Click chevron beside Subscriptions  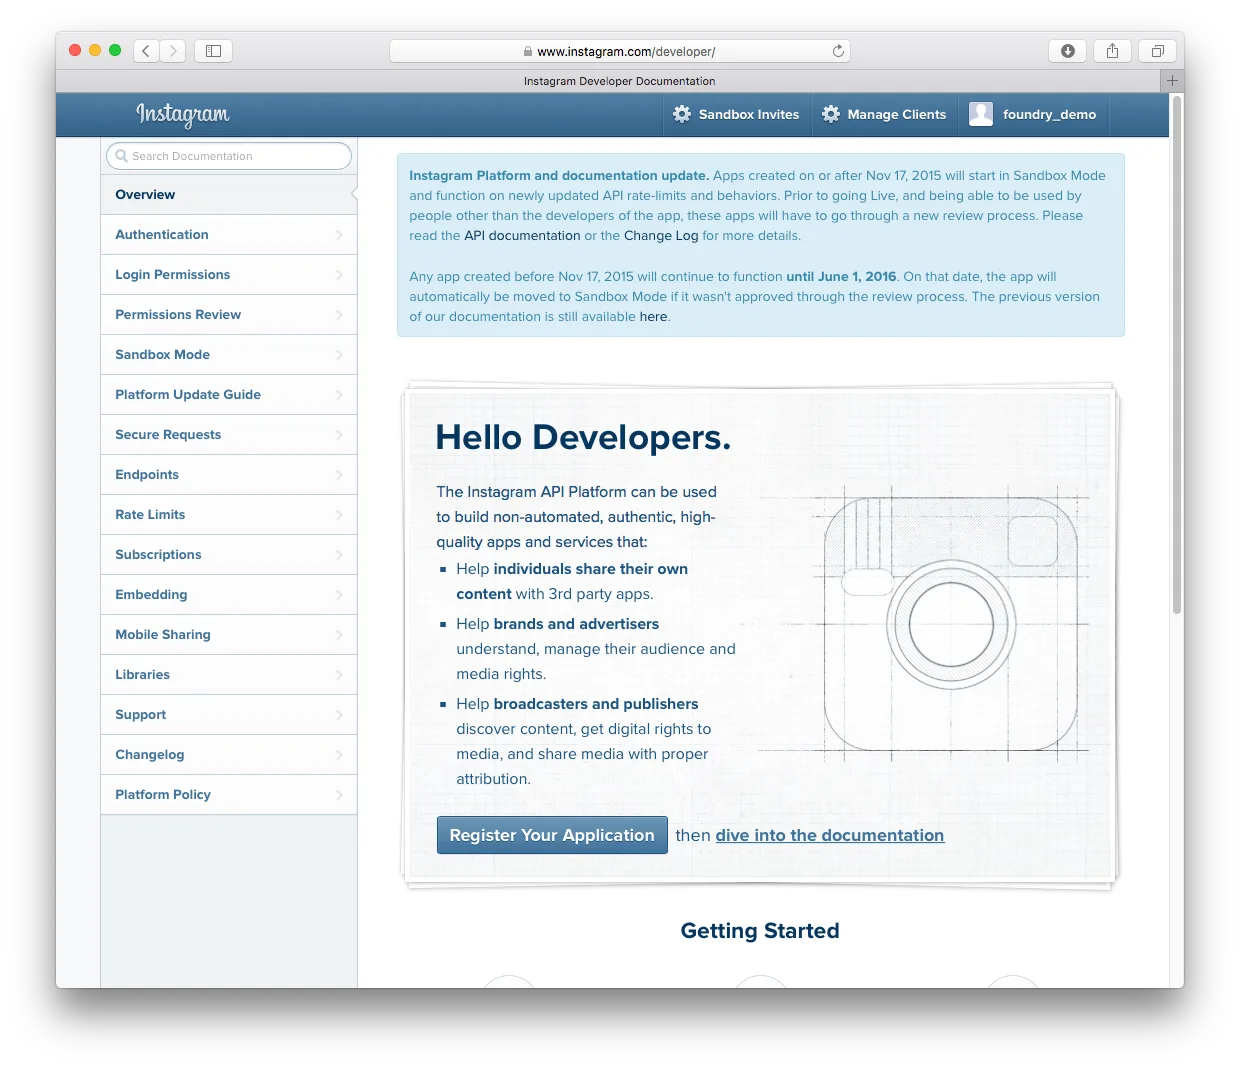(339, 555)
